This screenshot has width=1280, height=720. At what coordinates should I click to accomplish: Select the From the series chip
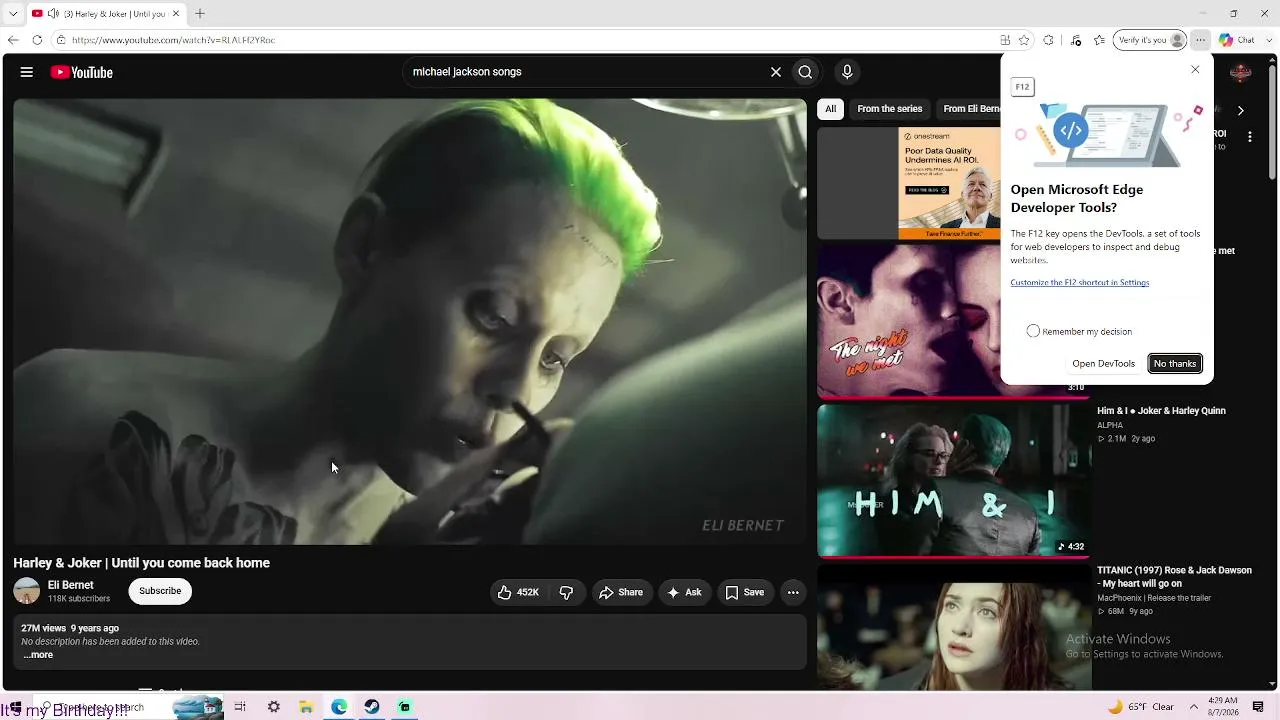[x=890, y=109]
